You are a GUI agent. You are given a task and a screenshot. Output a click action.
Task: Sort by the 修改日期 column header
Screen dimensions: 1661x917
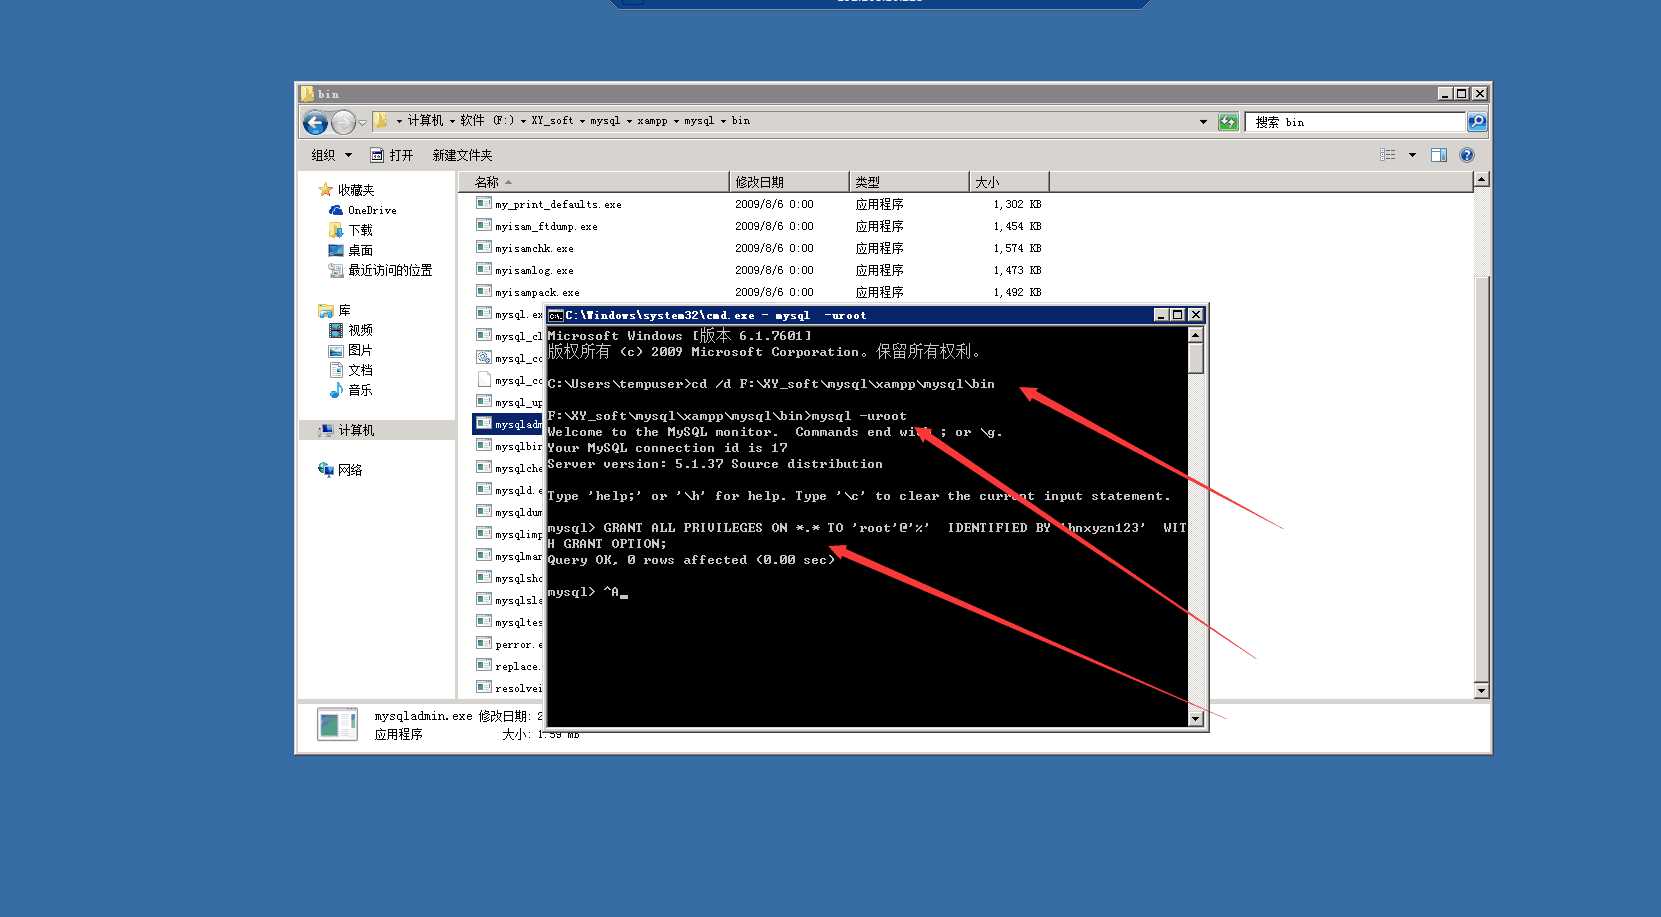click(x=789, y=182)
